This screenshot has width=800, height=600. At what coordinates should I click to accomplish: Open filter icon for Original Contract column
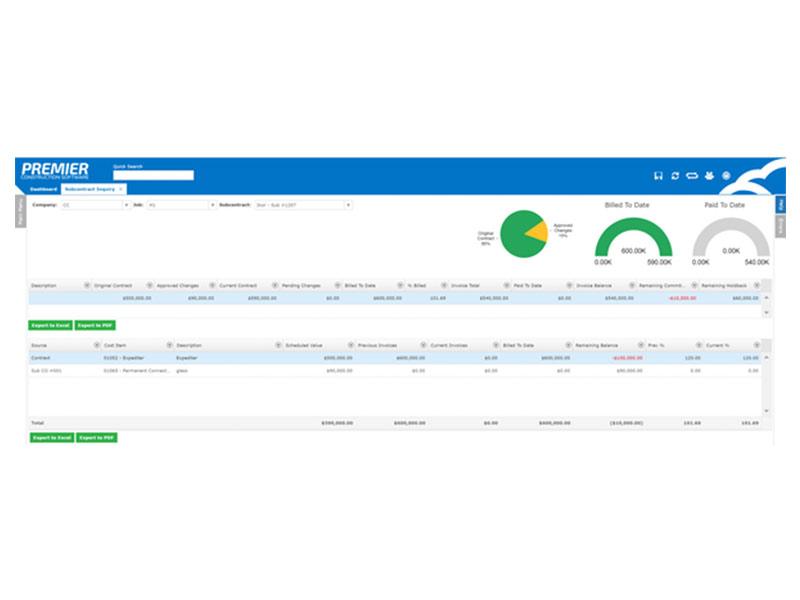pyautogui.click(x=150, y=285)
